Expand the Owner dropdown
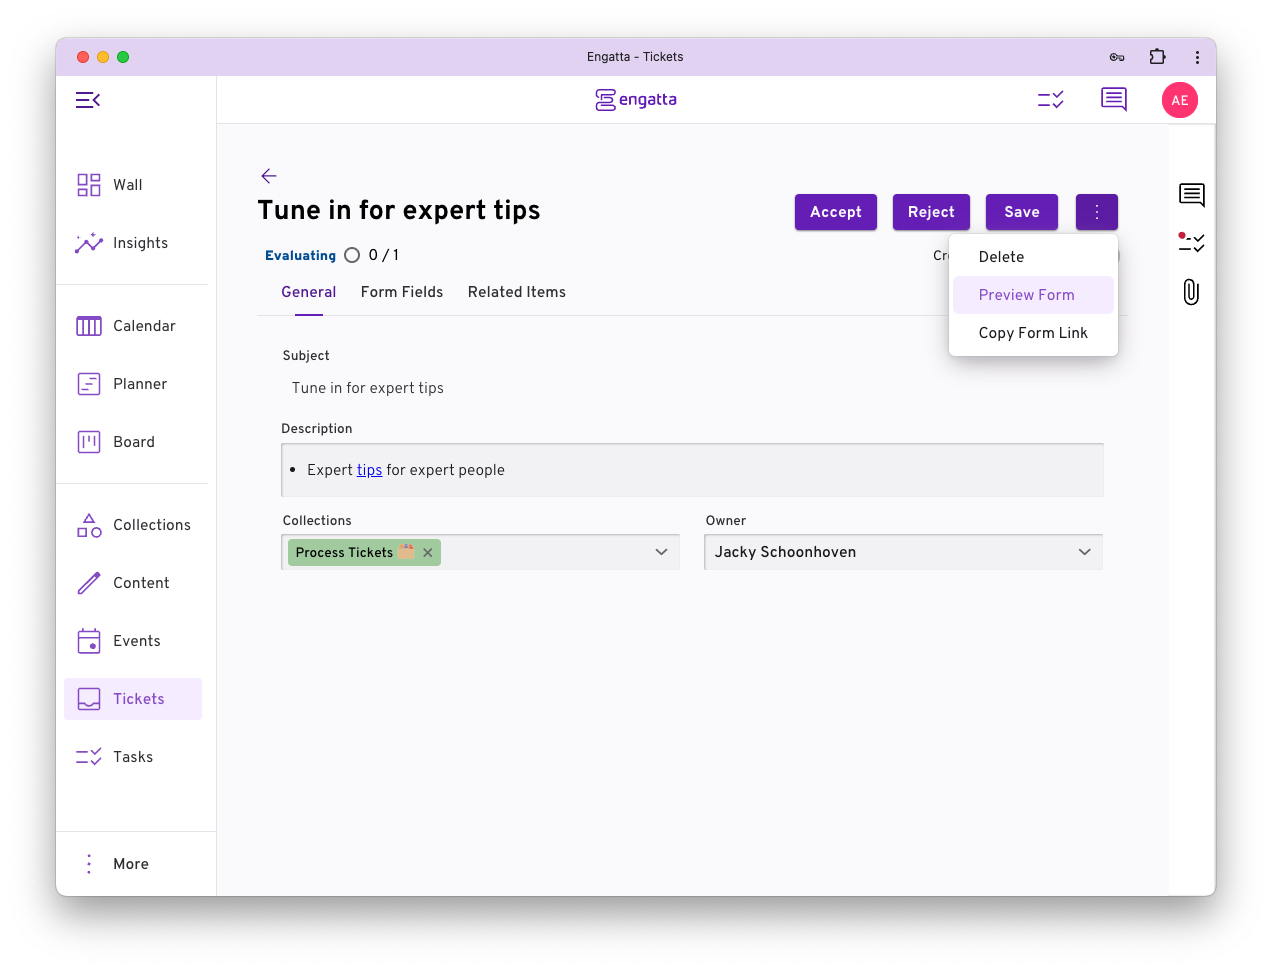Screen dimensions: 1272x970 click(x=1084, y=552)
